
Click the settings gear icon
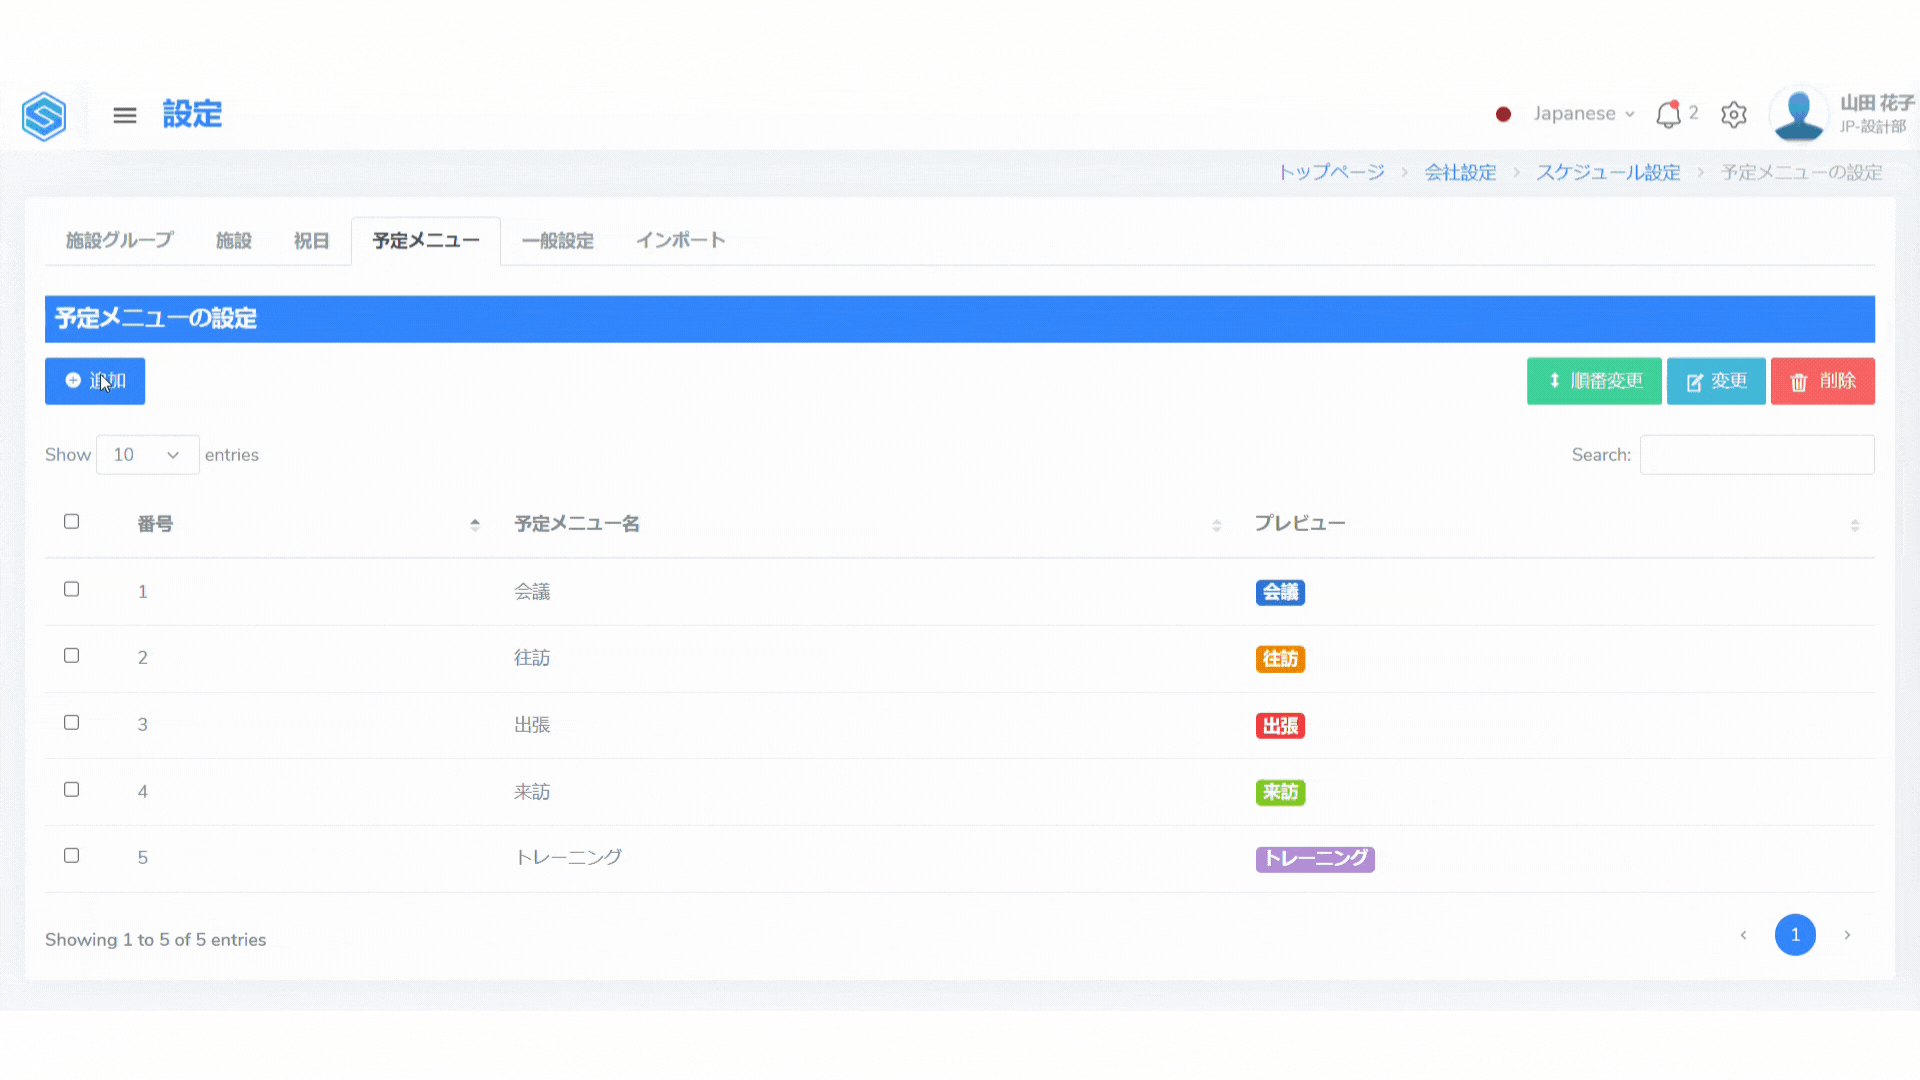[x=1734, y=115]
